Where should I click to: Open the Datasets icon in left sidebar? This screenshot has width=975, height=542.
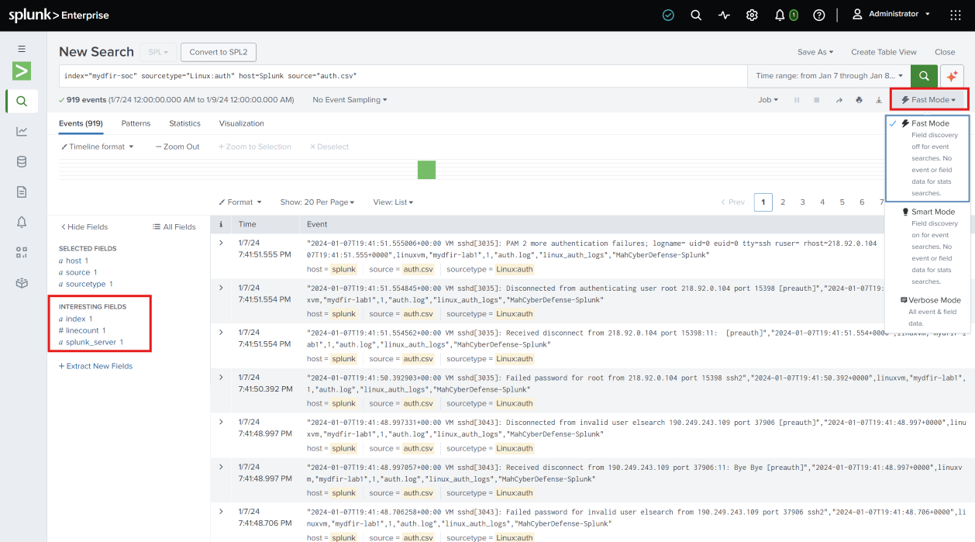[22, 162]
